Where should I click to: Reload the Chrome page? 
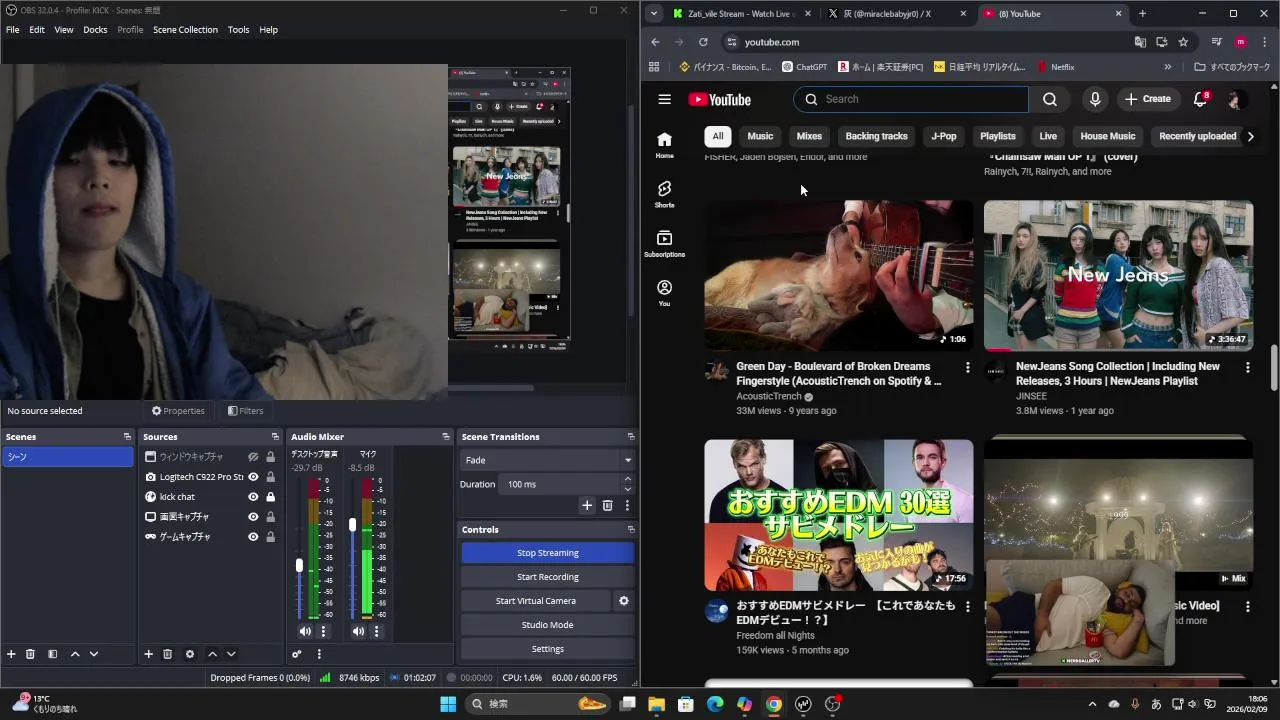[x=703, y=42]
